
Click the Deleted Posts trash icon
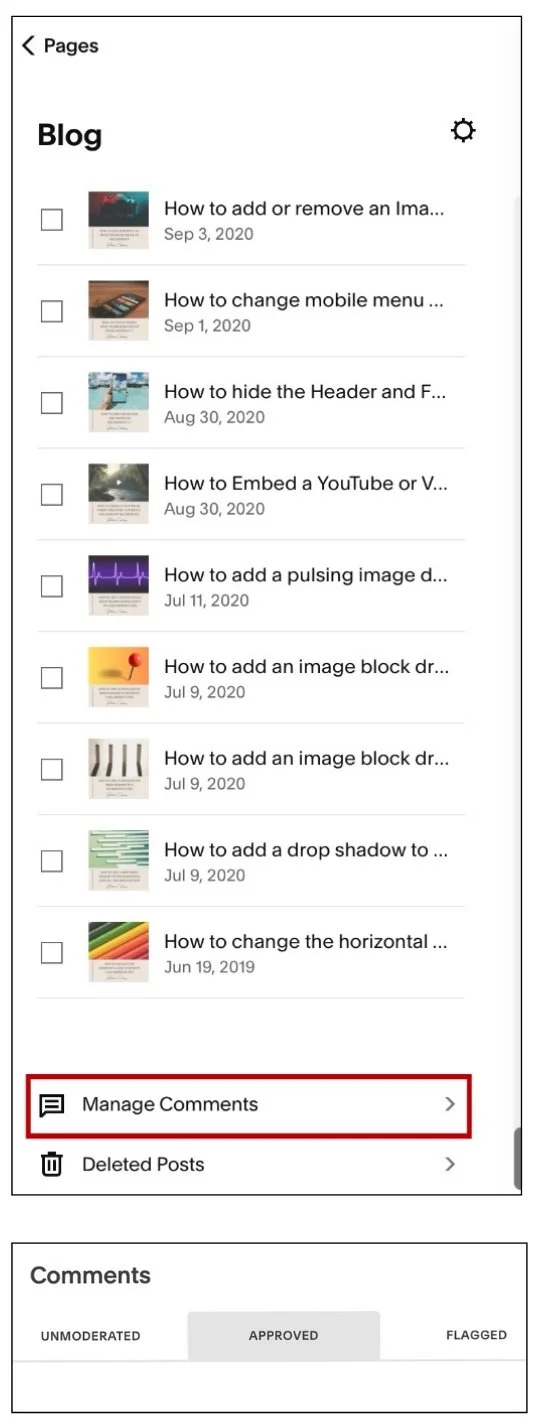coord(51,1164)
